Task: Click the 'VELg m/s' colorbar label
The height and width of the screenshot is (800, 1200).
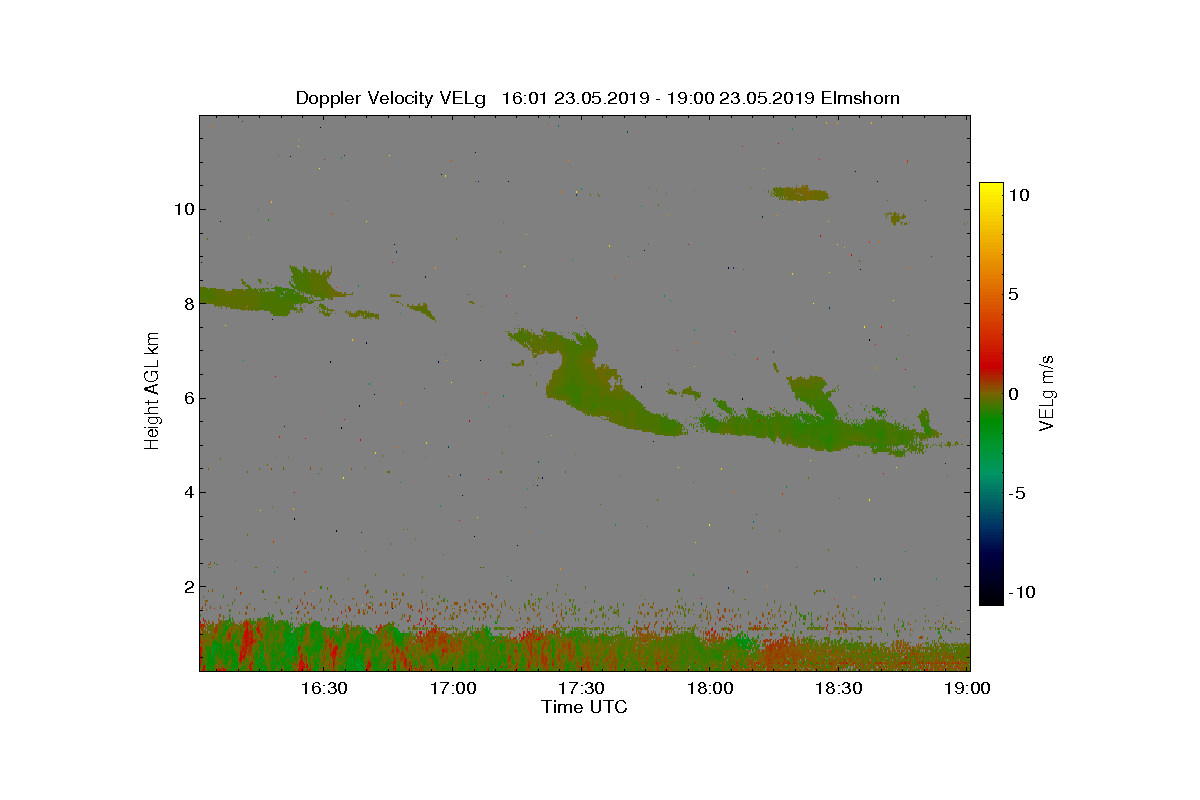Action: coord(1047,391)
